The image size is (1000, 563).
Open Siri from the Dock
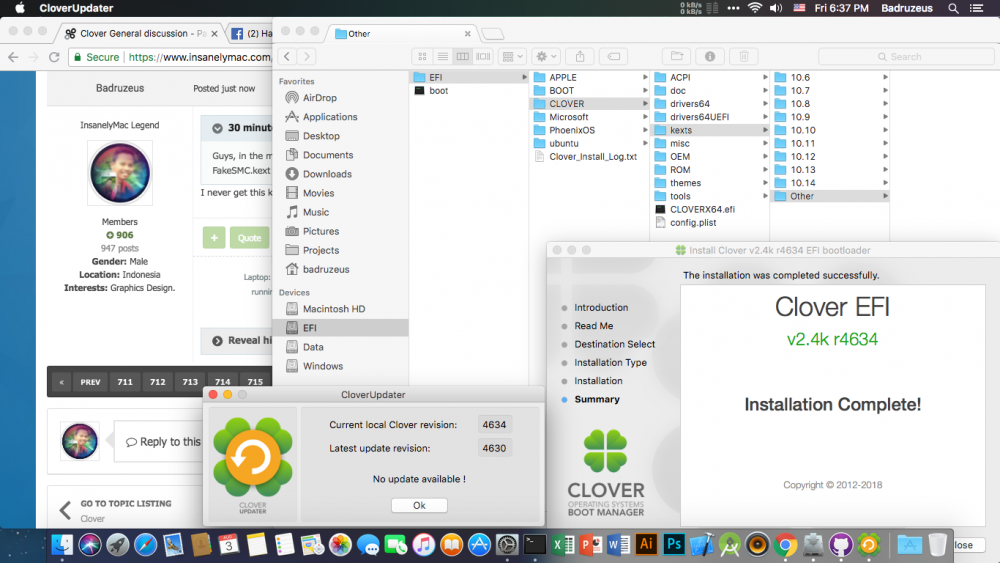coord(90,544)
